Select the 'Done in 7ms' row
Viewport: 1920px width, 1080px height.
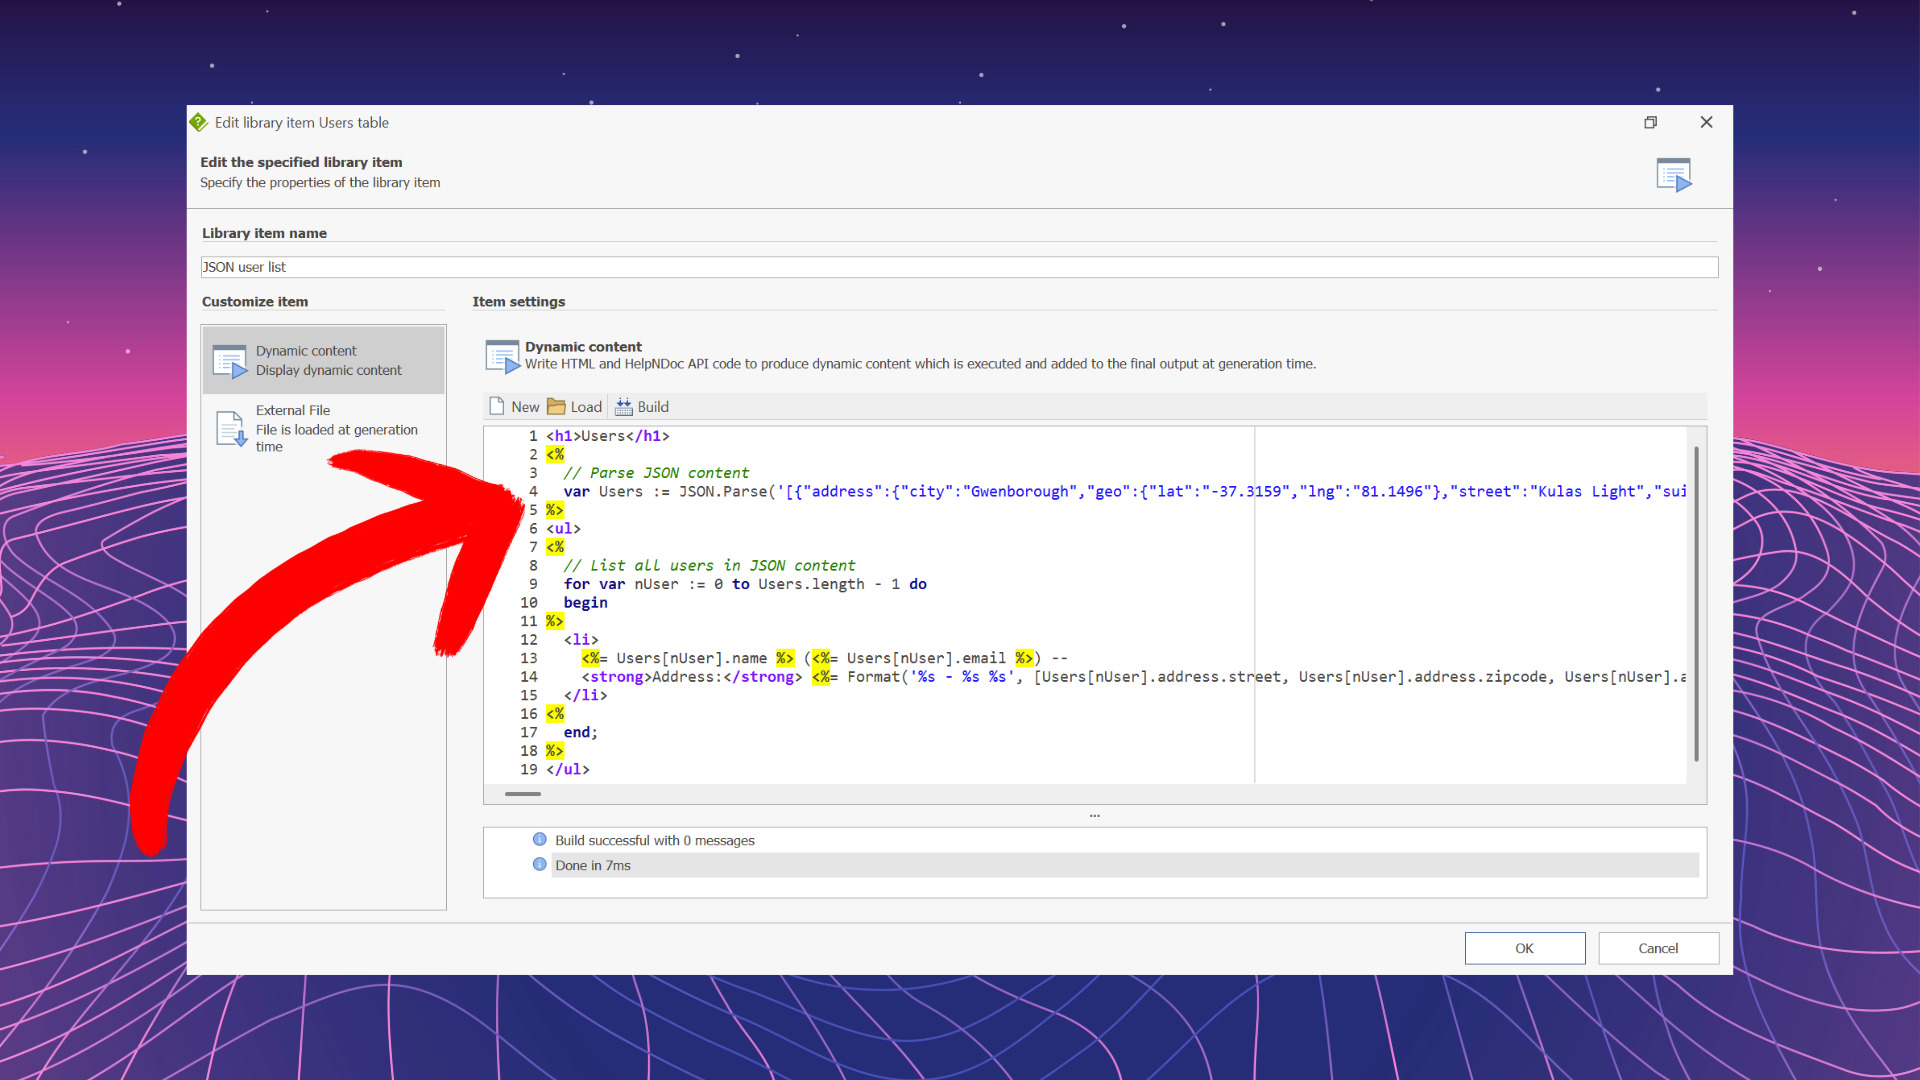point(1125,865)
